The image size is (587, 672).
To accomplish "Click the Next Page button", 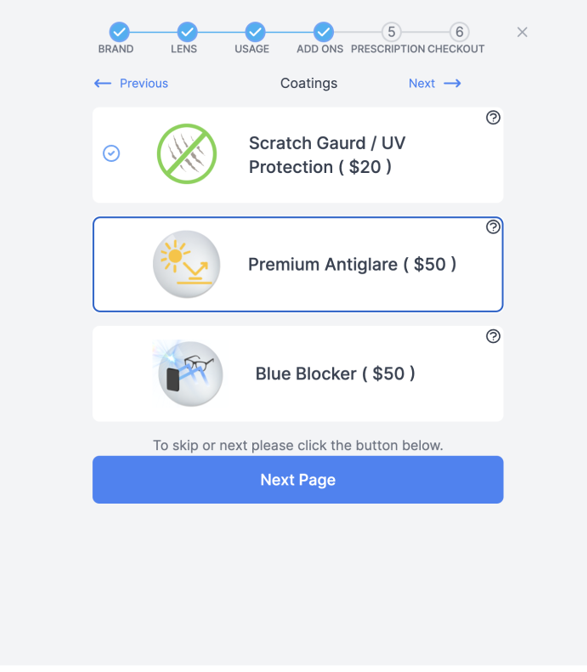I will point(298,480).
